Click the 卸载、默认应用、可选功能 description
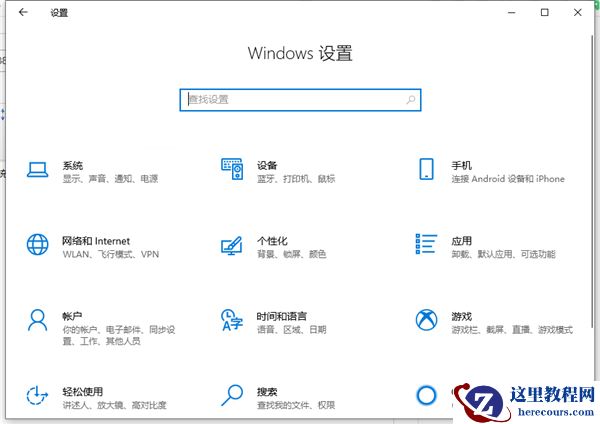The width and height of the screenshot is (600, 424). [504, 254]
